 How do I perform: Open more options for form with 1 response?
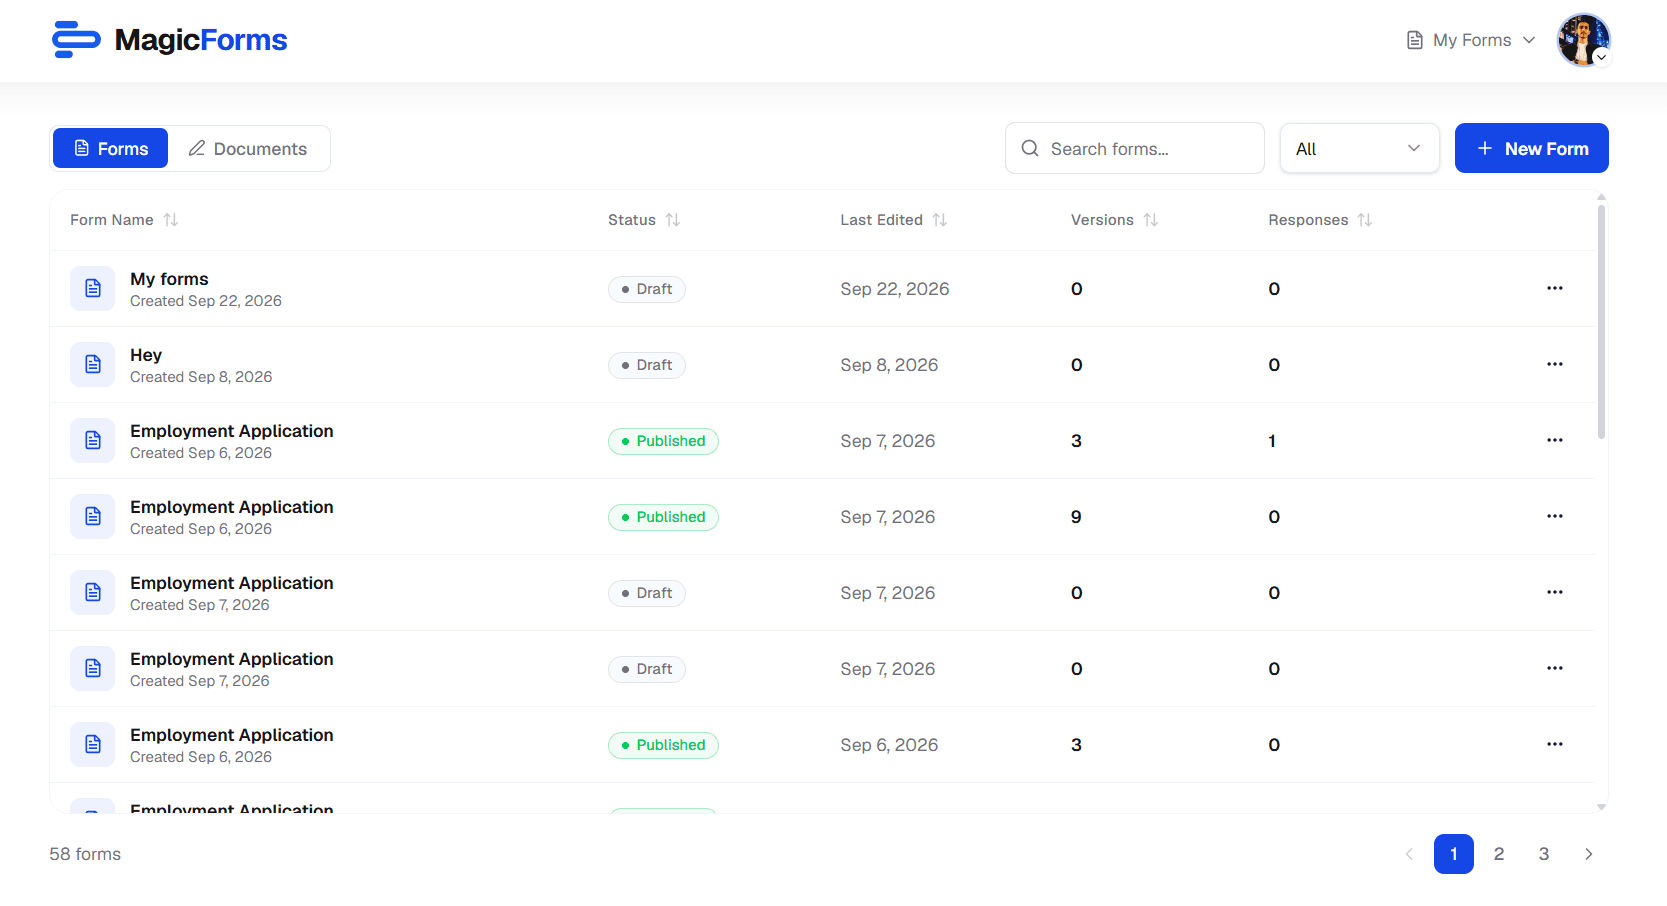click(x=1554, y=440)
